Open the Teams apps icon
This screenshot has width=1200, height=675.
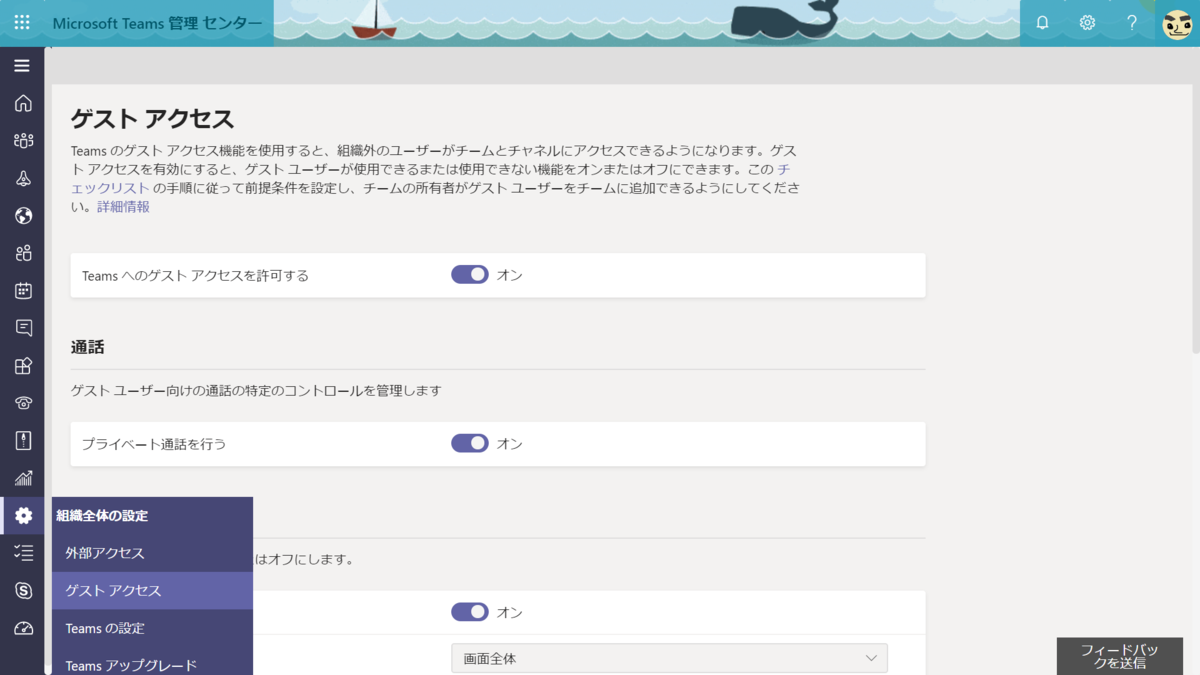coord(23,366)
